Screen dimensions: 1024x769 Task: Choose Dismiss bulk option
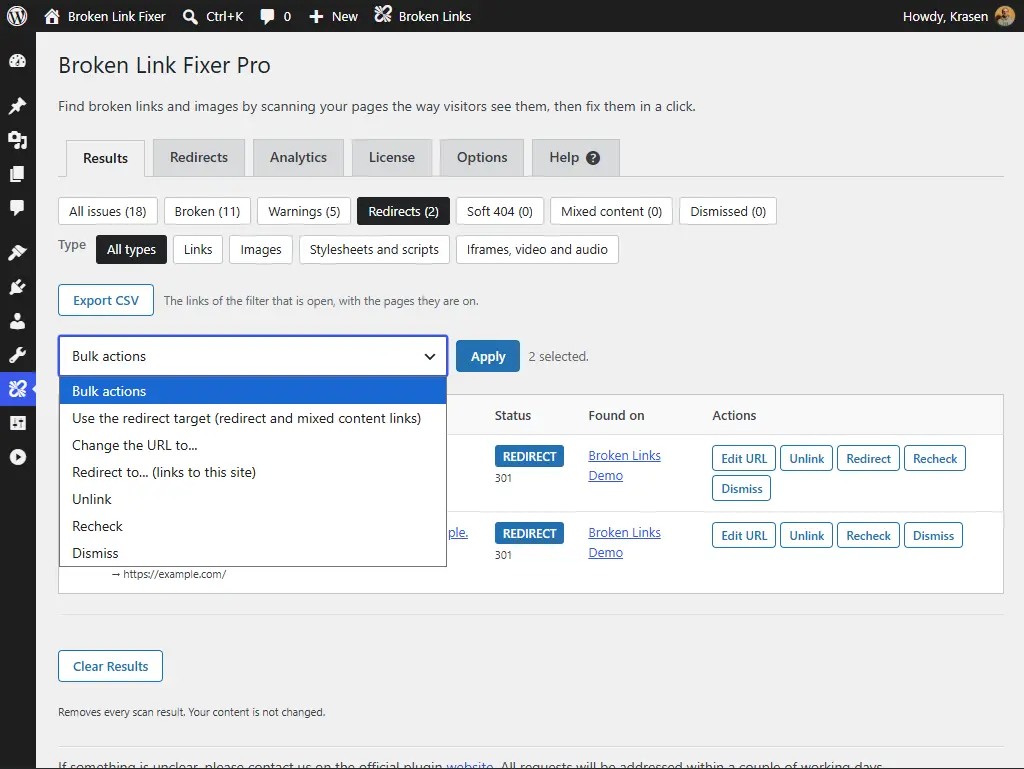[x=253, y=553]
